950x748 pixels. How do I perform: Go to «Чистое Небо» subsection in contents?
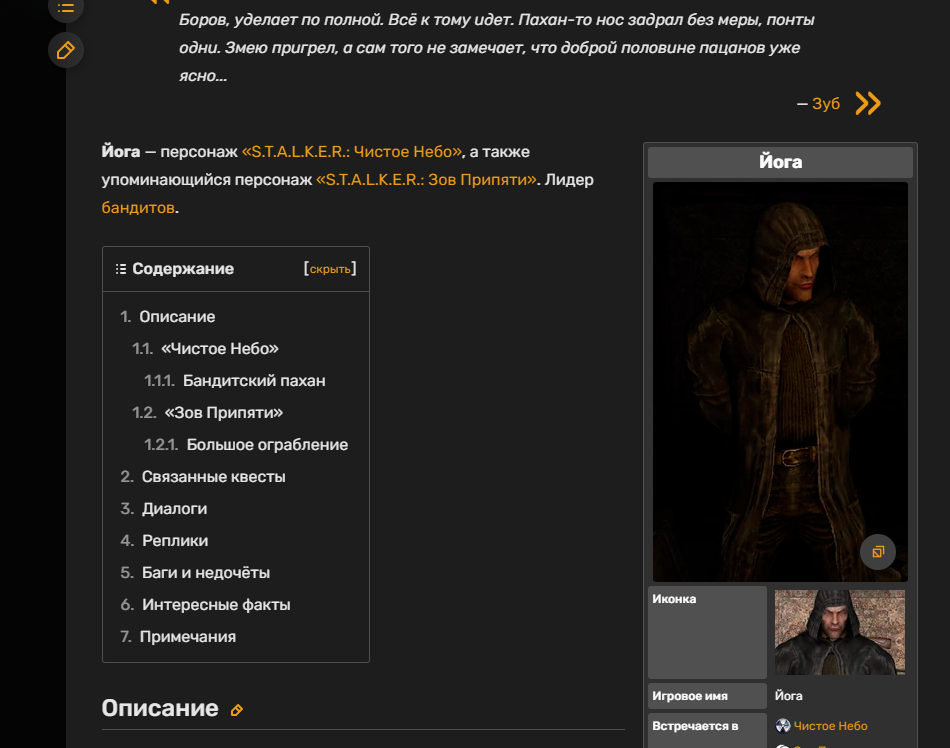pos(219,349)
